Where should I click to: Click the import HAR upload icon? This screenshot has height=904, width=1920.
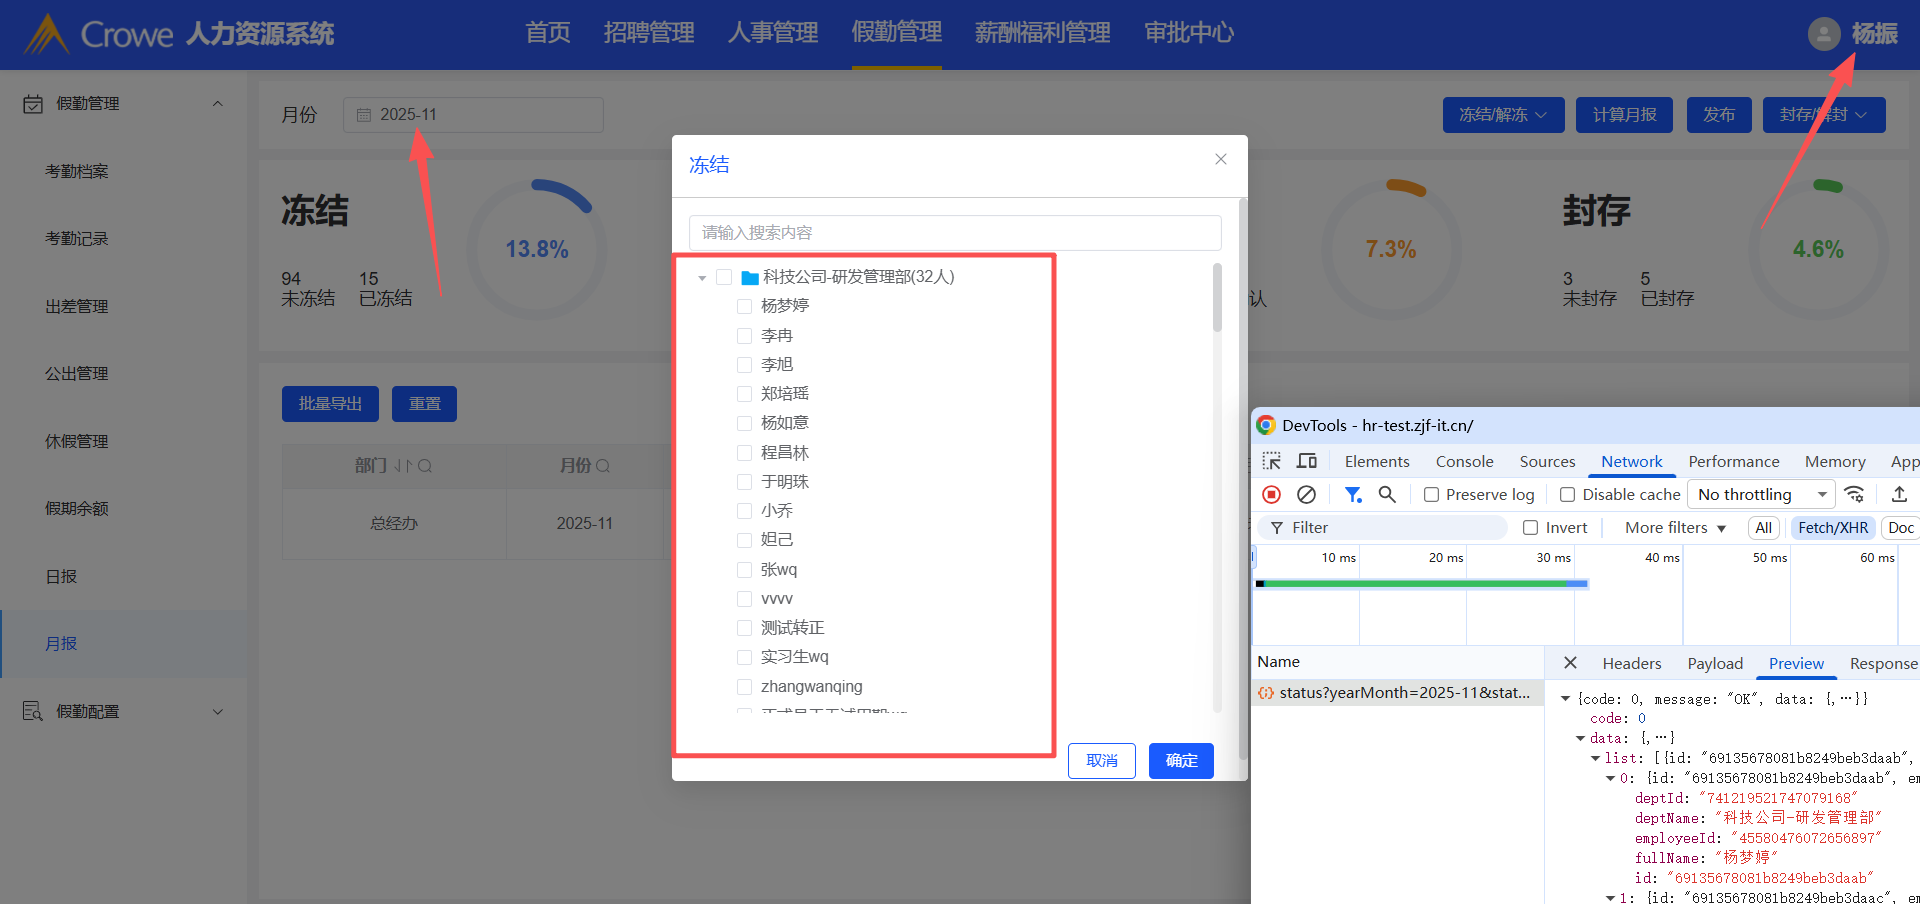click(1899, 494)
